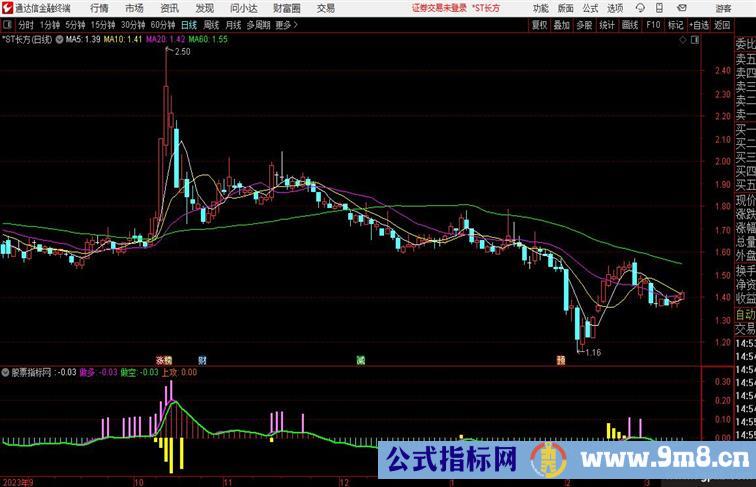
Task: Click the panel layout icon at chart top-right
Action: 695,40
